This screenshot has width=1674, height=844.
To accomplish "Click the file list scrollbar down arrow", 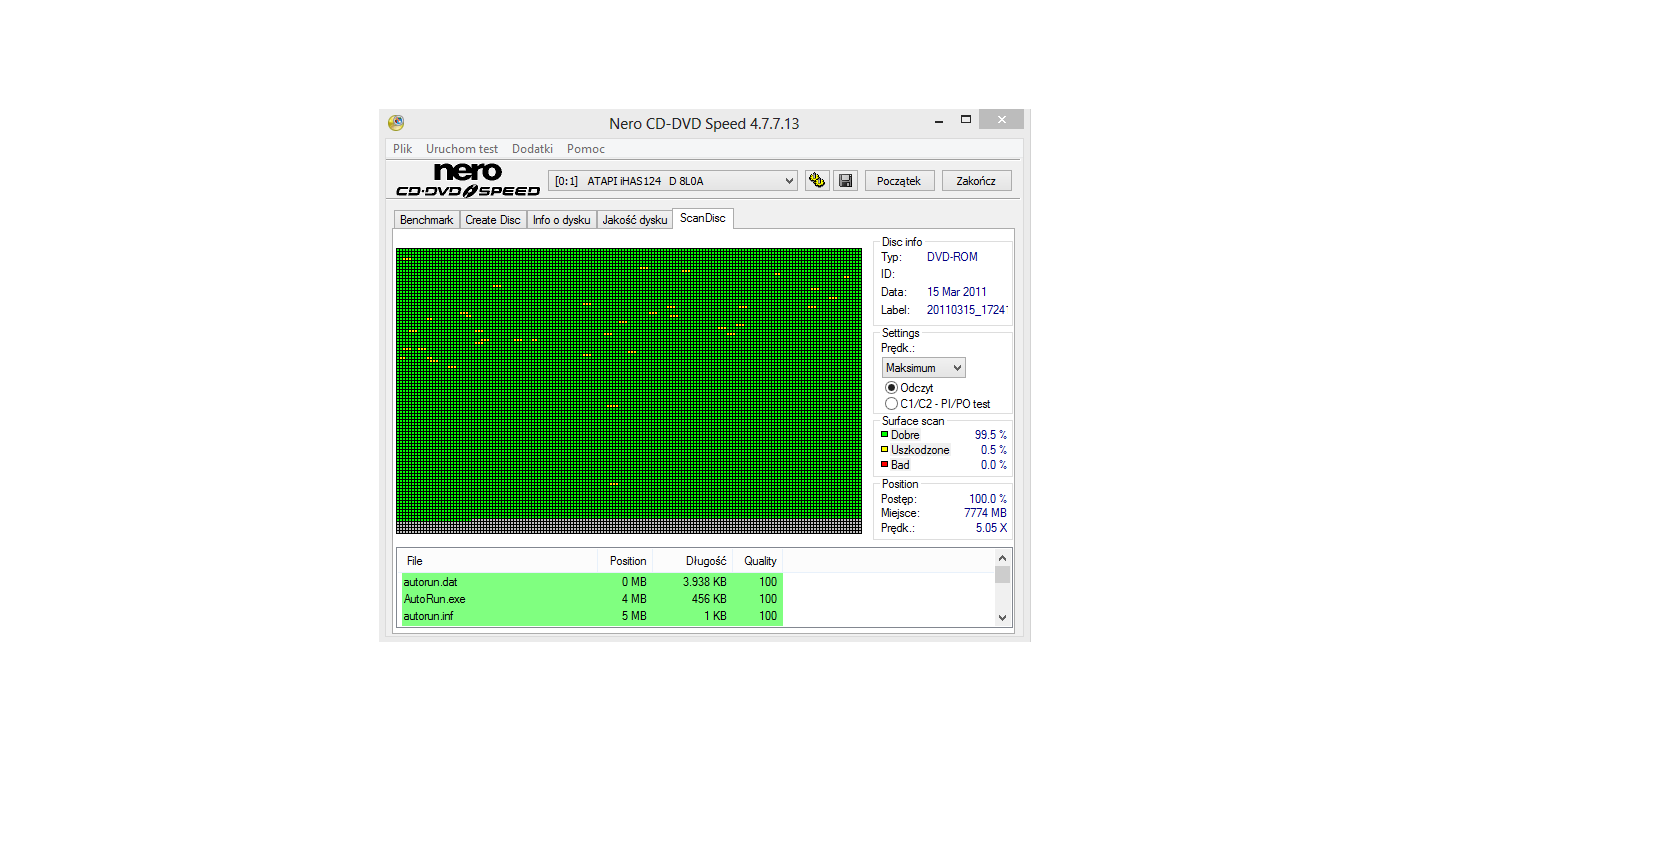I will click(x=1002, y=618).
